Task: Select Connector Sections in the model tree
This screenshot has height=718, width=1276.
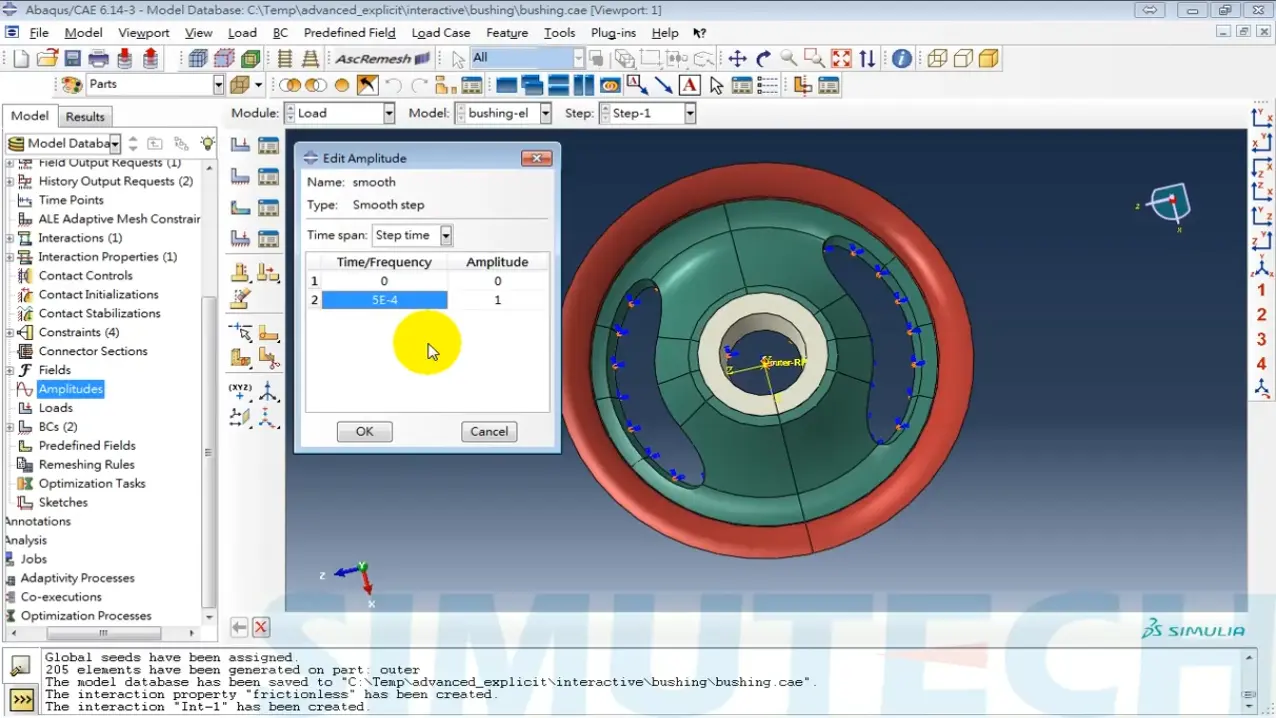Action: (93, 351)
